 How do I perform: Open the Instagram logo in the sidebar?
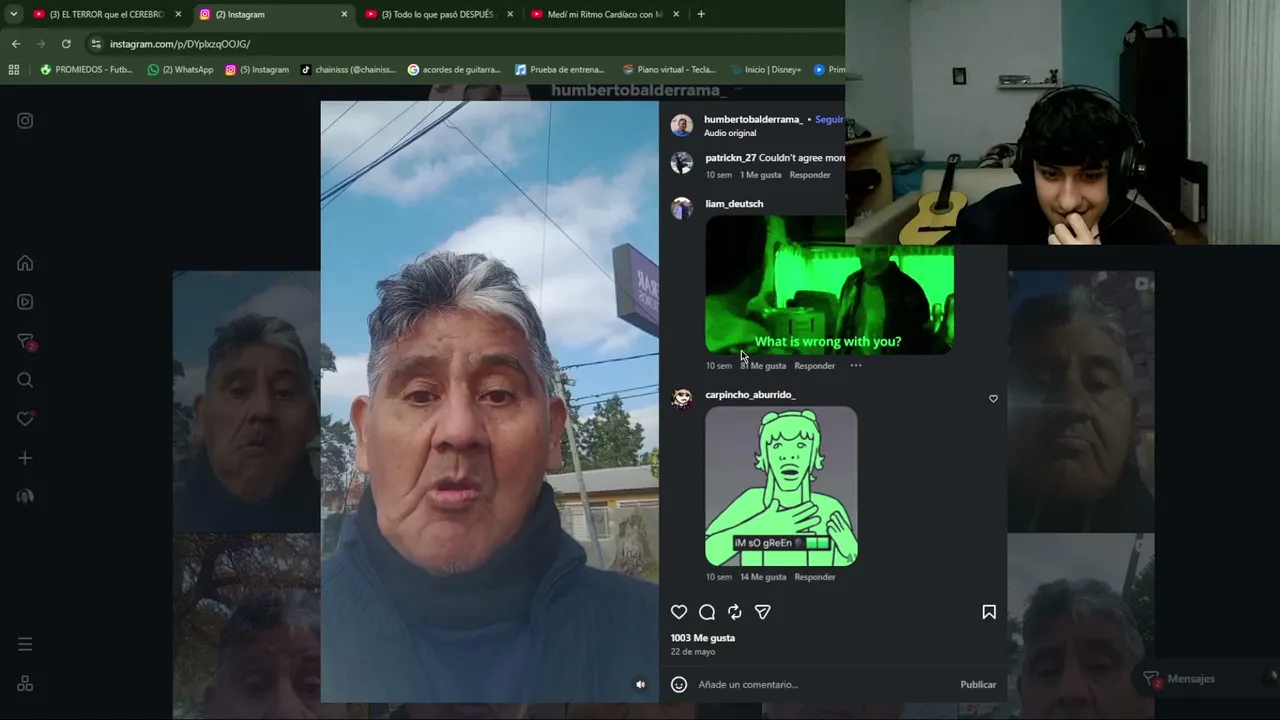coord(25,121)
